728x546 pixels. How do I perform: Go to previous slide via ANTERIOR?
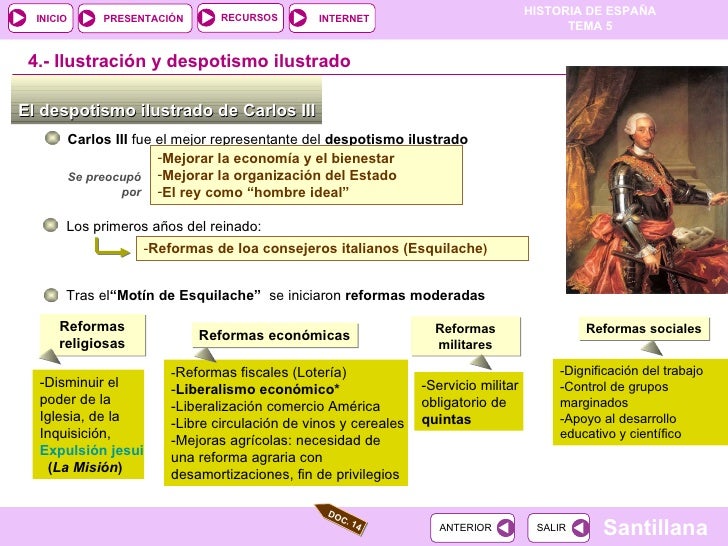click(x=473, y=527)
